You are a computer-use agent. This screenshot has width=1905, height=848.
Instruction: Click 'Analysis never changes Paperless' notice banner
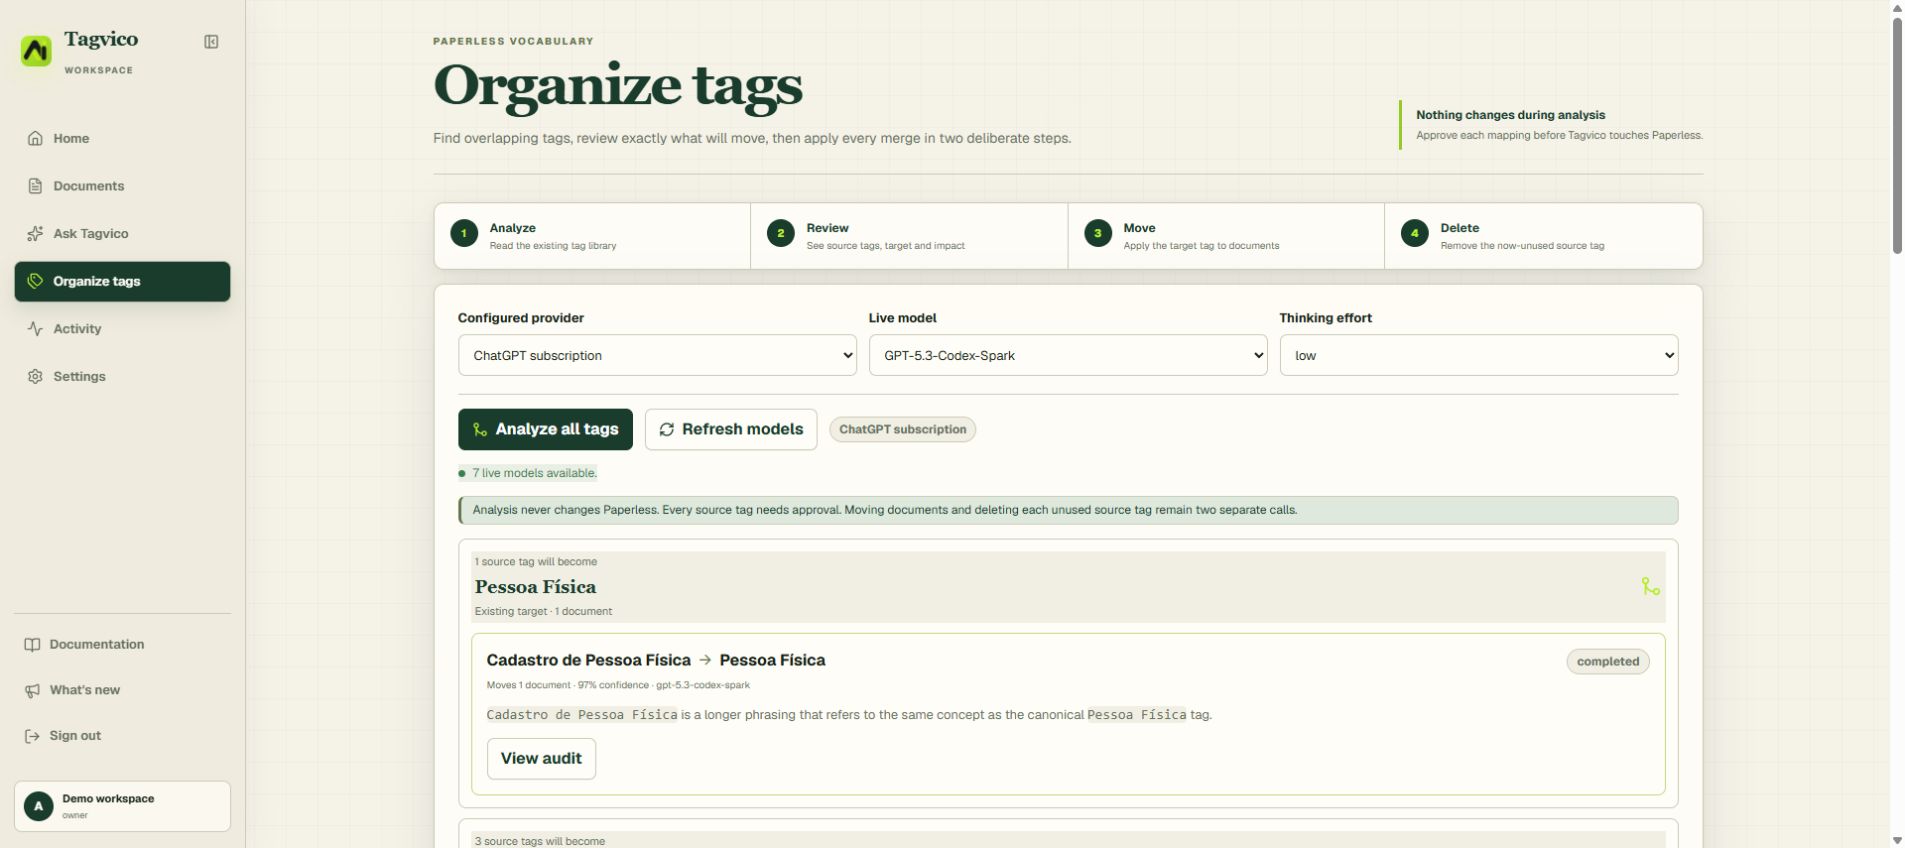[1068, 510]
